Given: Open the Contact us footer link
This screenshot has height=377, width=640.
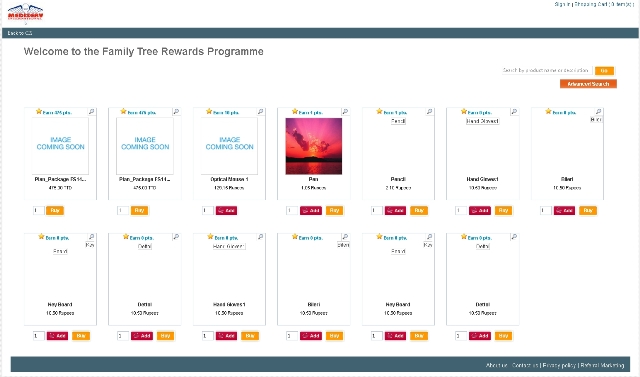Looking at the screenshot, I should point(525,365).
